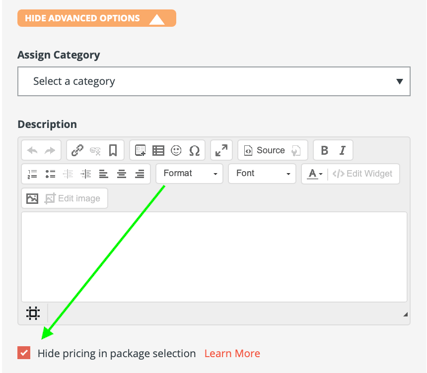
Task: Click inside the Description text area
Action: pyautogui.click(x=214, y=257)
